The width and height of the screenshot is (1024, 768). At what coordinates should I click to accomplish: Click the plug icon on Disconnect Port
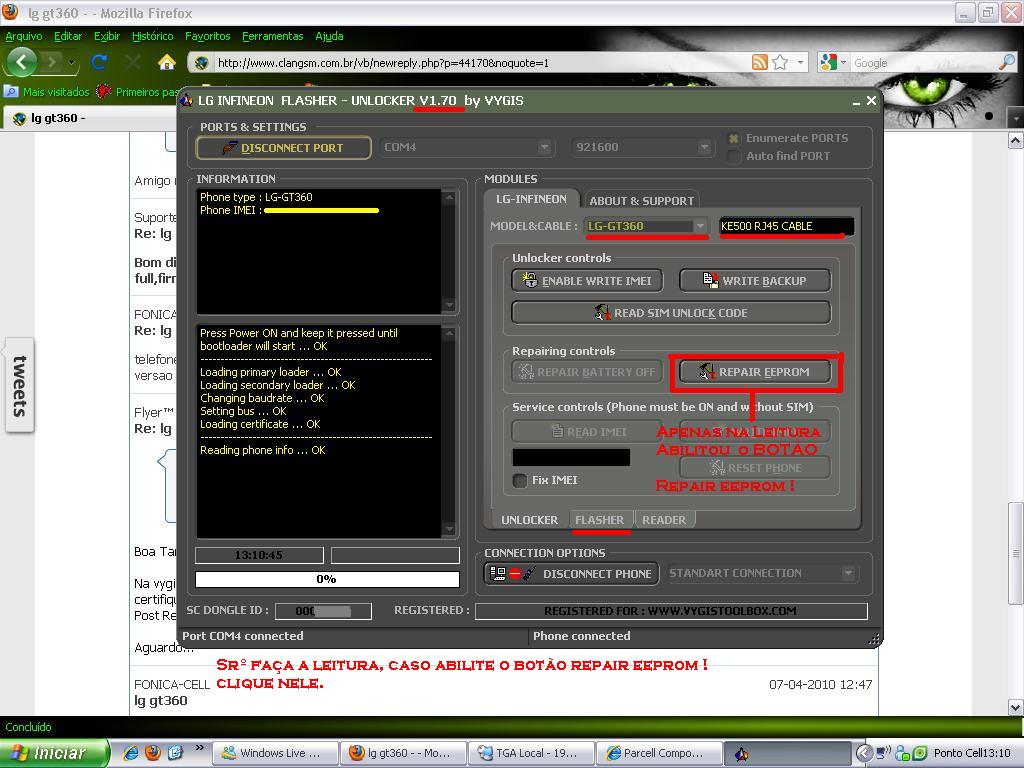pyautogui.click(x=229, y=148)
